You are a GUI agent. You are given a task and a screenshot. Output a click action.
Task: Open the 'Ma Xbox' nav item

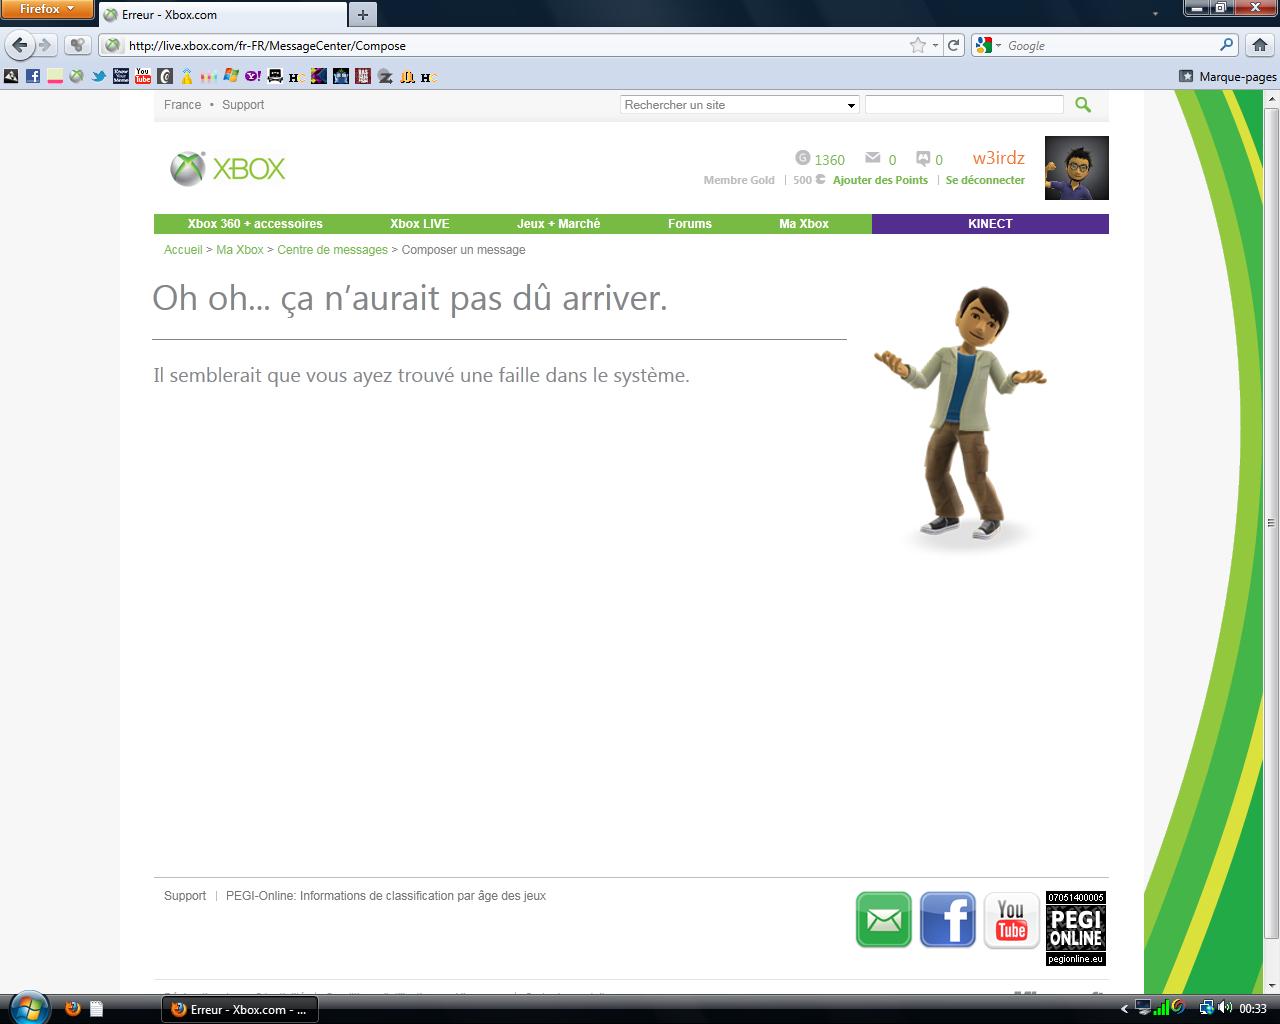[x=804, y=224]
